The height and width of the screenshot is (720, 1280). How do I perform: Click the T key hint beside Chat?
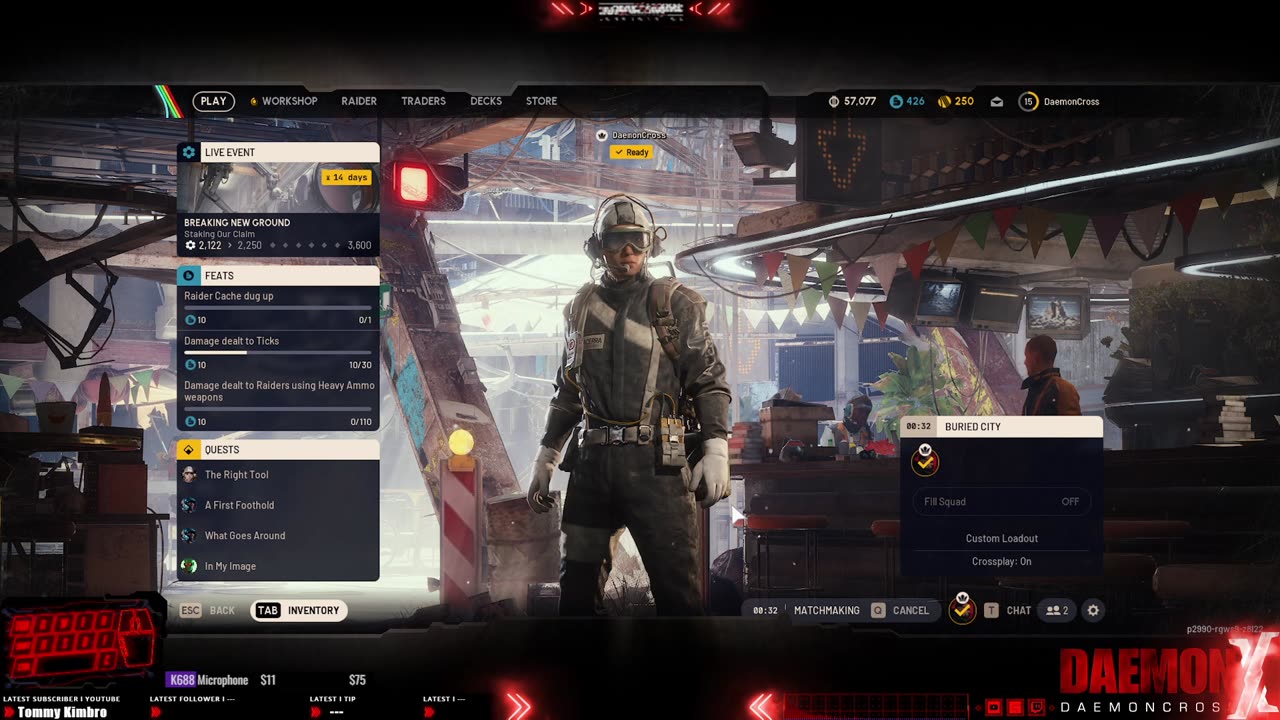point(991,610)
